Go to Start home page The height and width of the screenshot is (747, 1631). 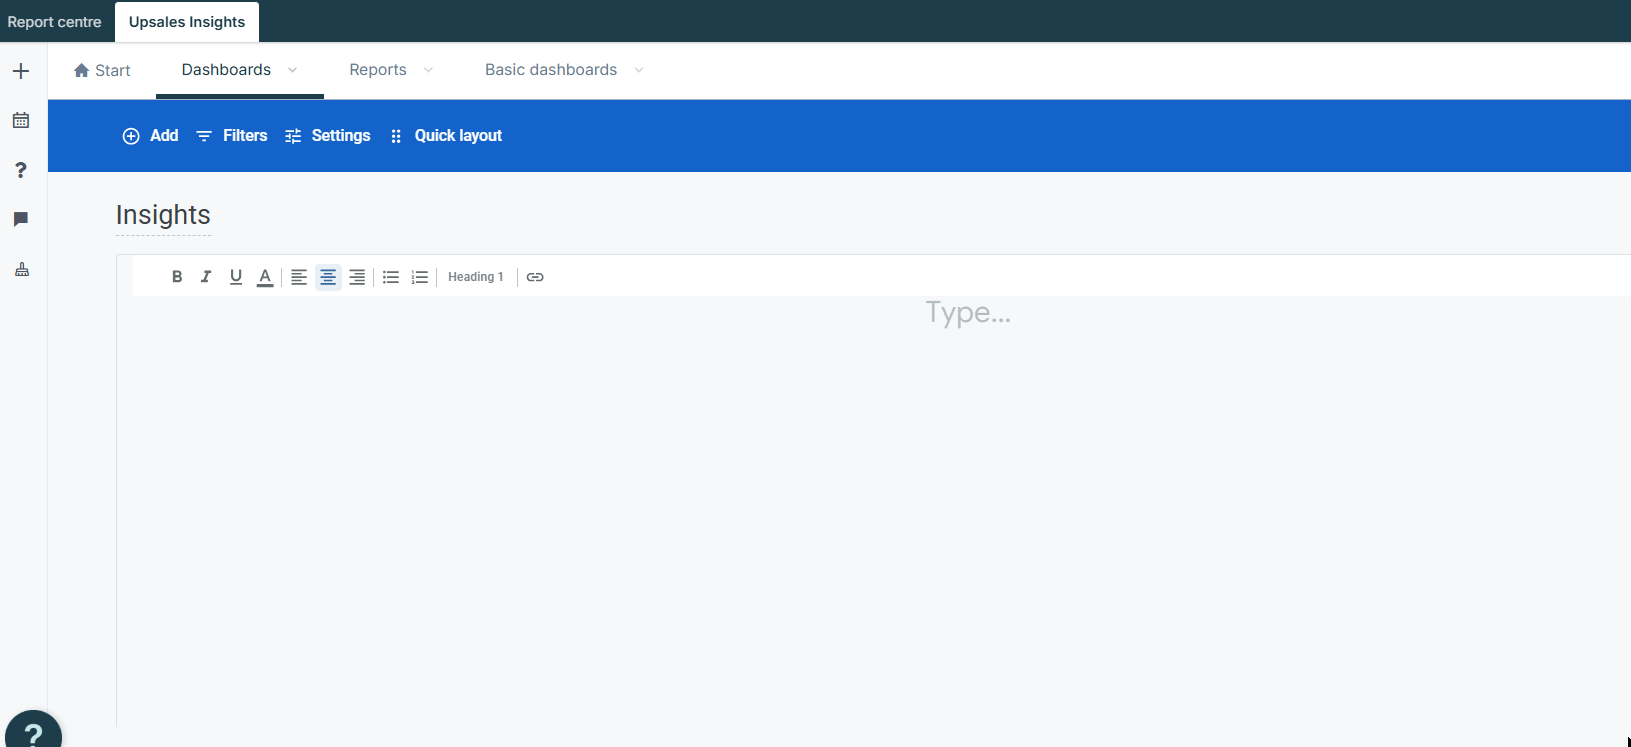click(x=102, y=70)
